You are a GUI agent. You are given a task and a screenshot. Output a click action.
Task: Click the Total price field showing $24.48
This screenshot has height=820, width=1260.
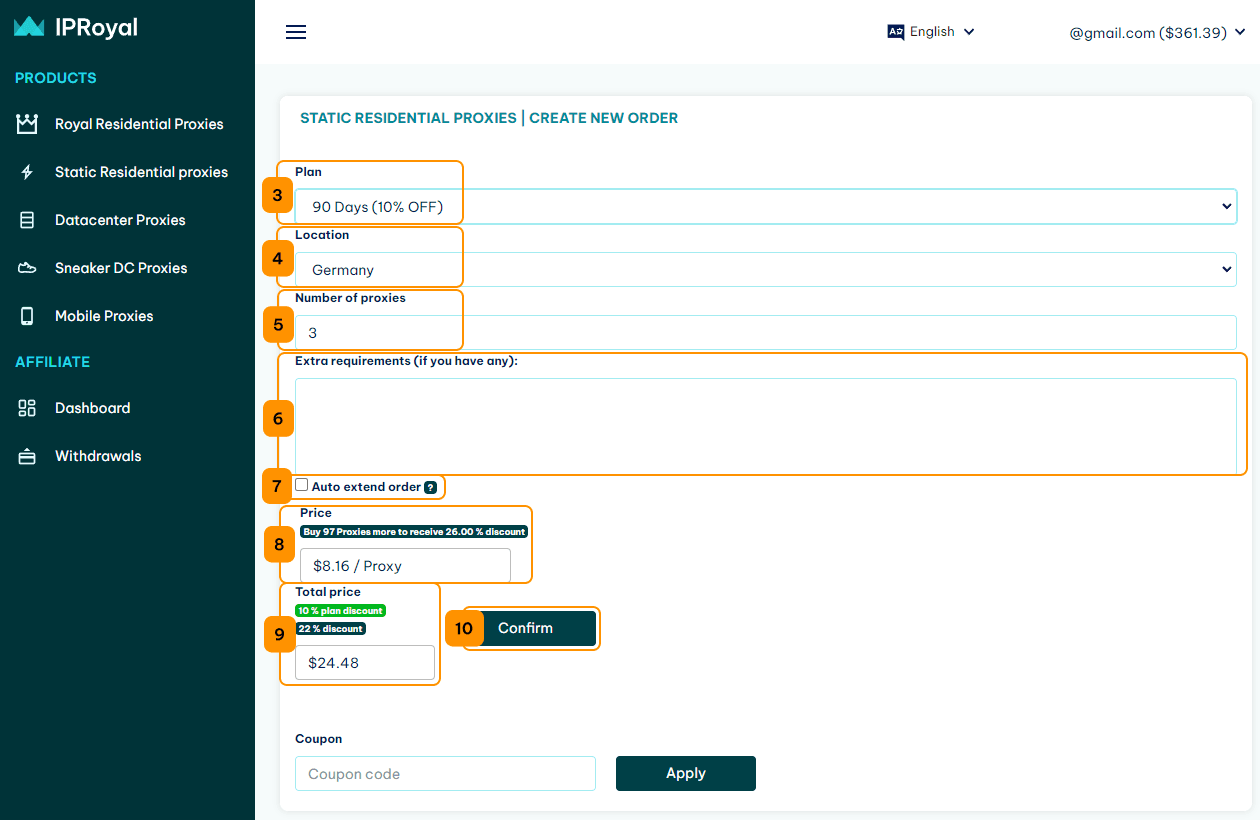[x=365, y=662]
